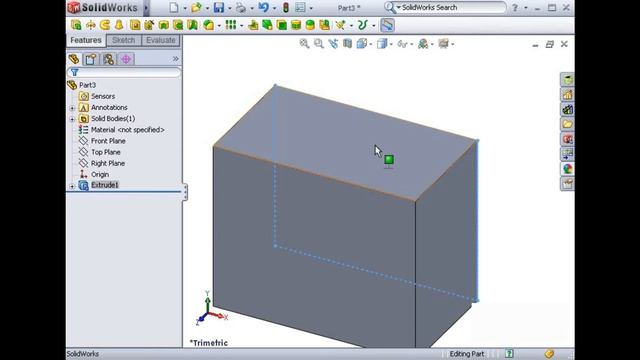Click the Previous View icon
This screenshot has height=360, width=640.
point(333,44)
